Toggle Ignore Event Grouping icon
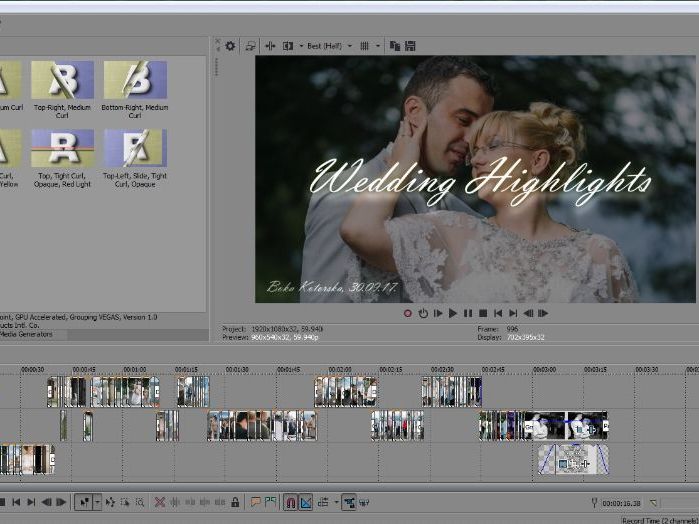 tap(364, 503)
